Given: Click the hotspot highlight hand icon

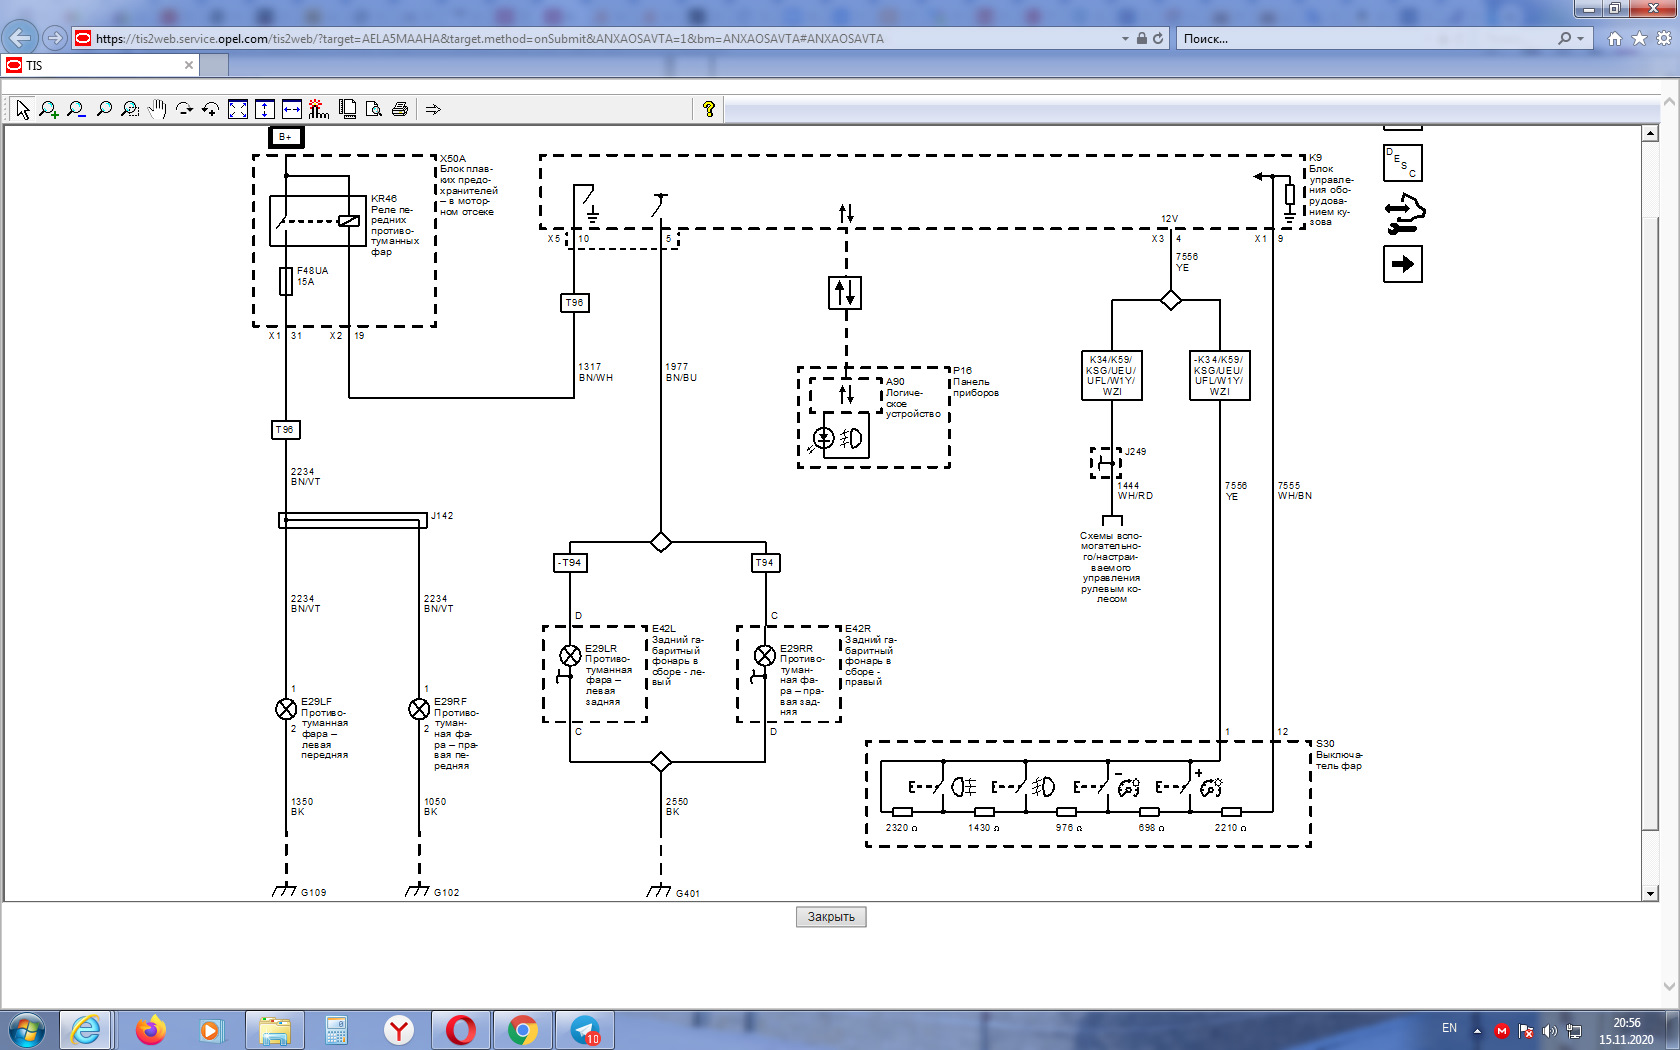Looking at the screenshot, I should pyautogui.click(x=319, y=109).
